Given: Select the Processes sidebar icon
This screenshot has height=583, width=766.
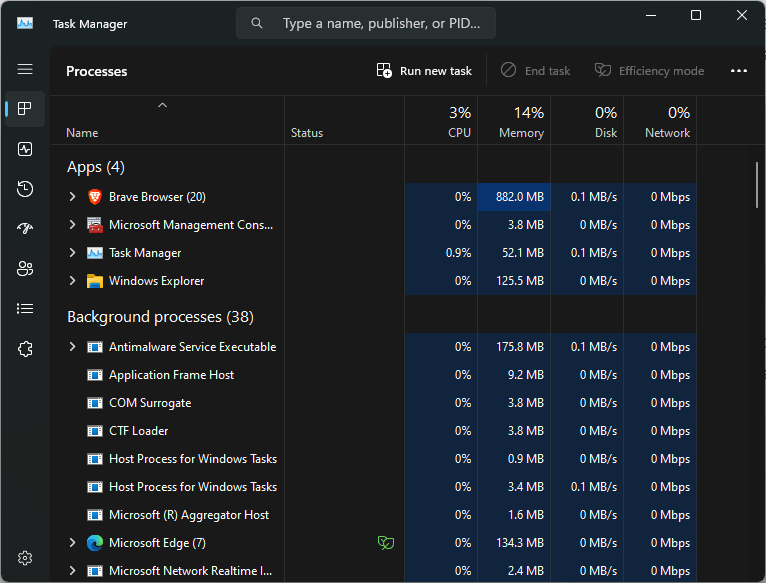Looking at the screenshot, I should click(25, 108).
